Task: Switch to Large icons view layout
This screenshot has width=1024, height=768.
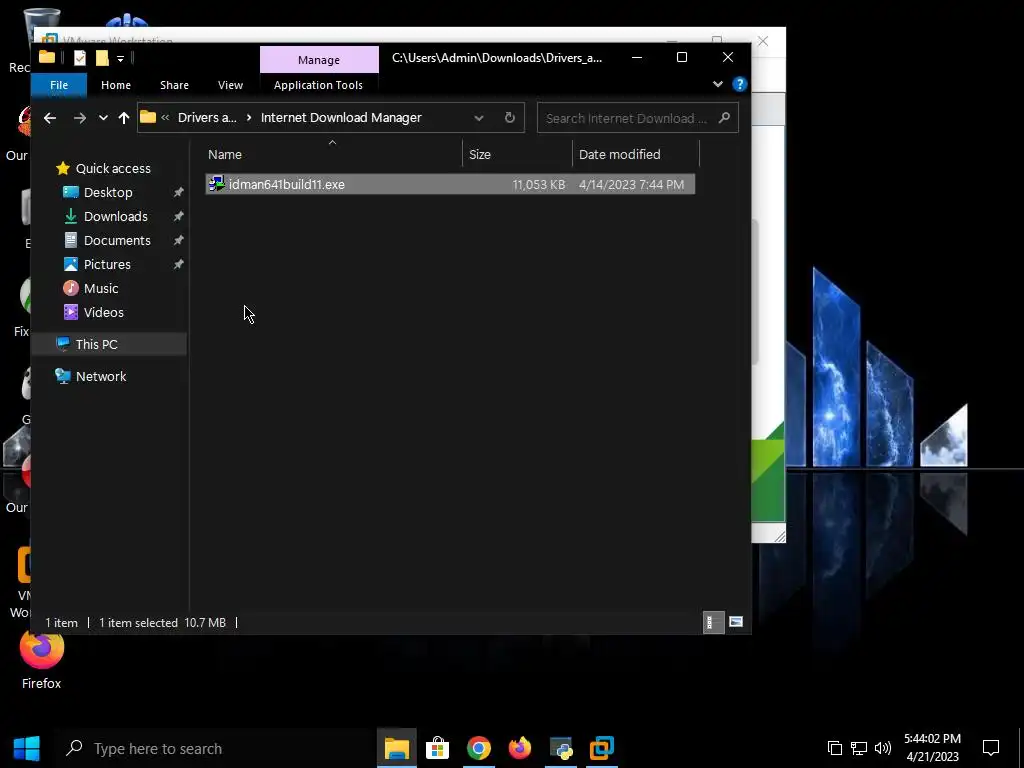Action: [x=736, y=622]
